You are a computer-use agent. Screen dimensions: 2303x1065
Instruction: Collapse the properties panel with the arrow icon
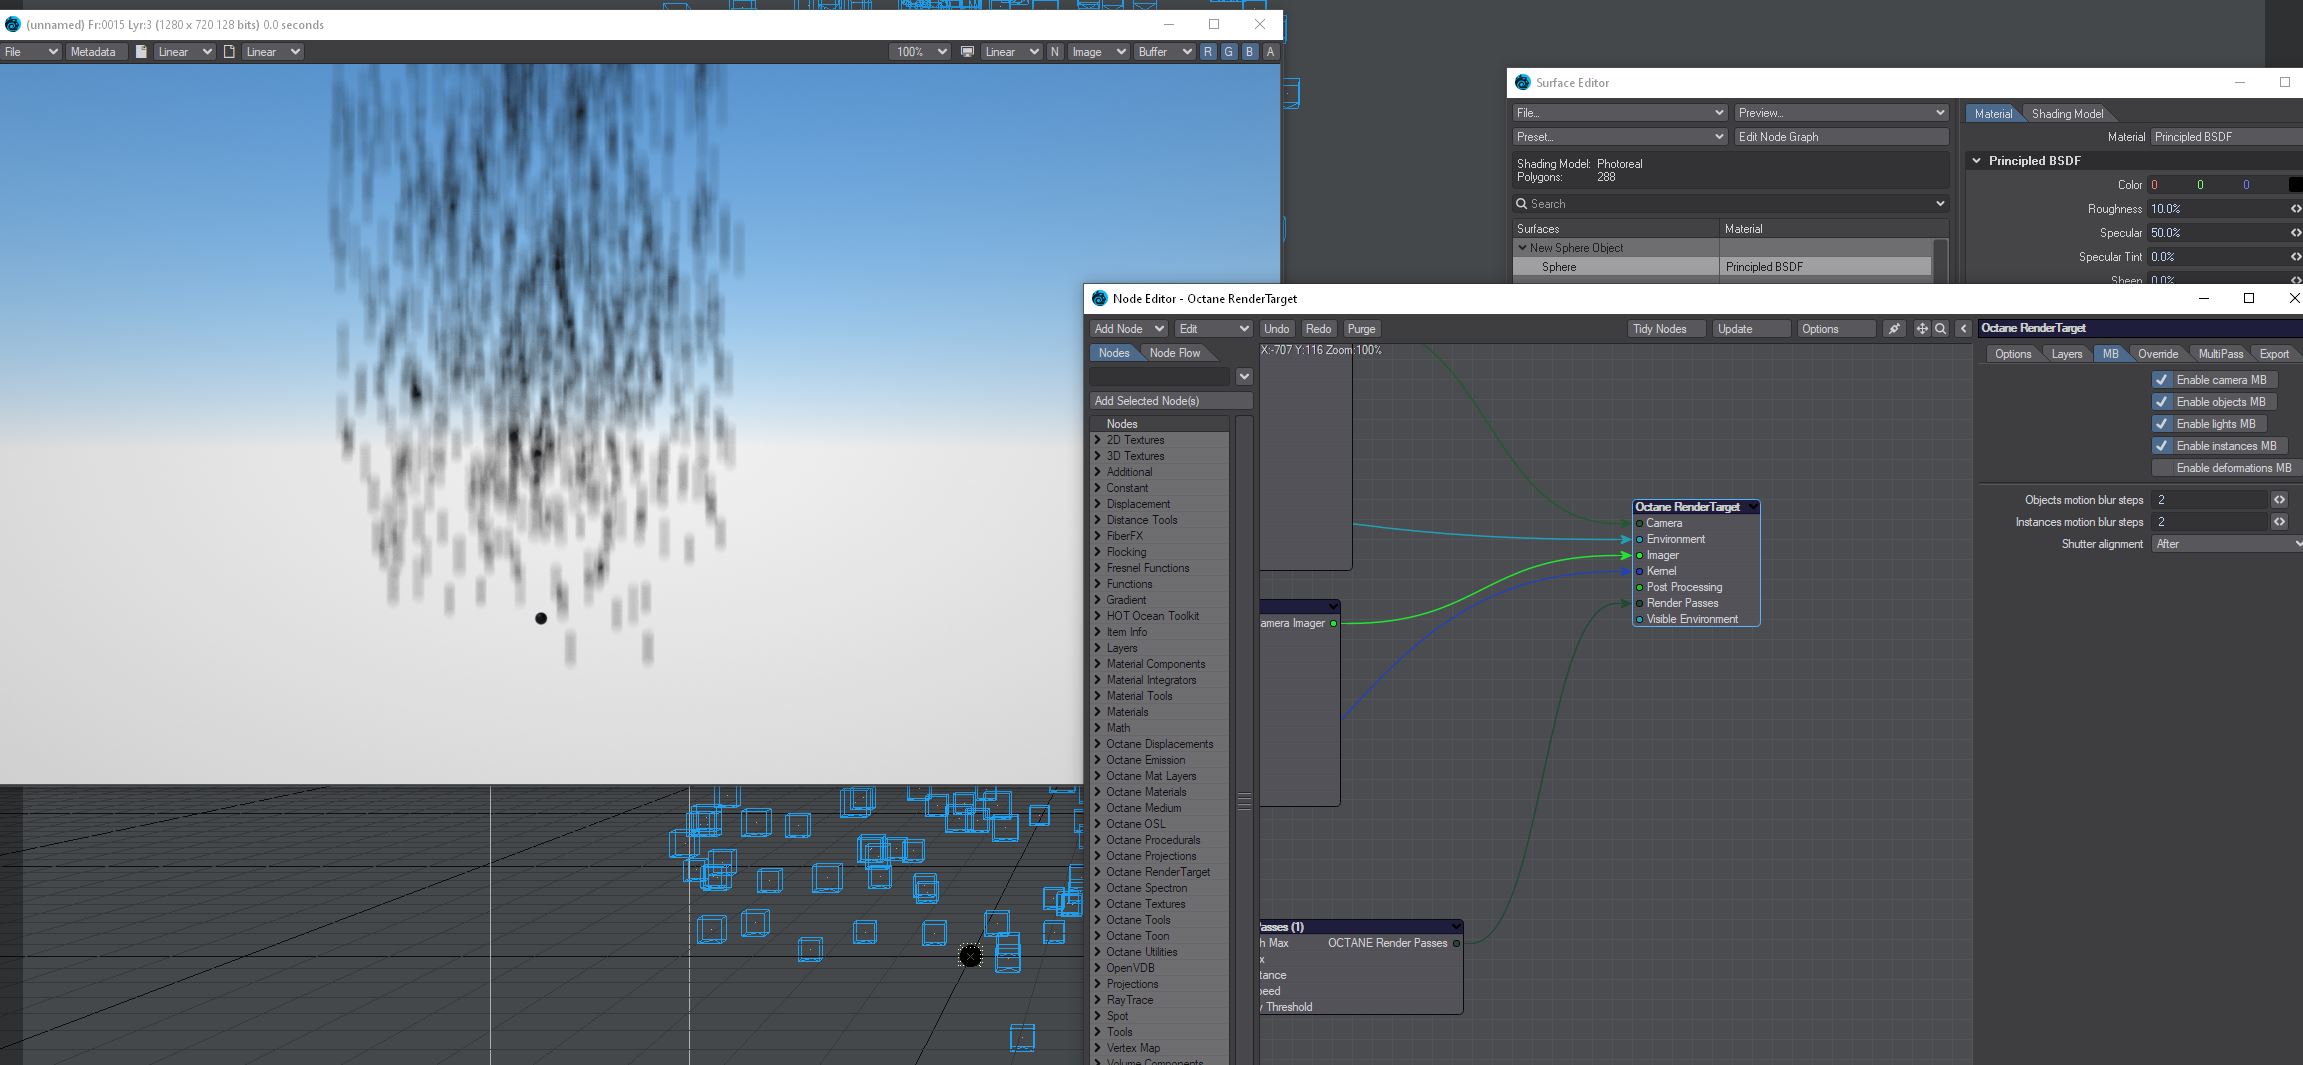click(x=1964, y=329)
